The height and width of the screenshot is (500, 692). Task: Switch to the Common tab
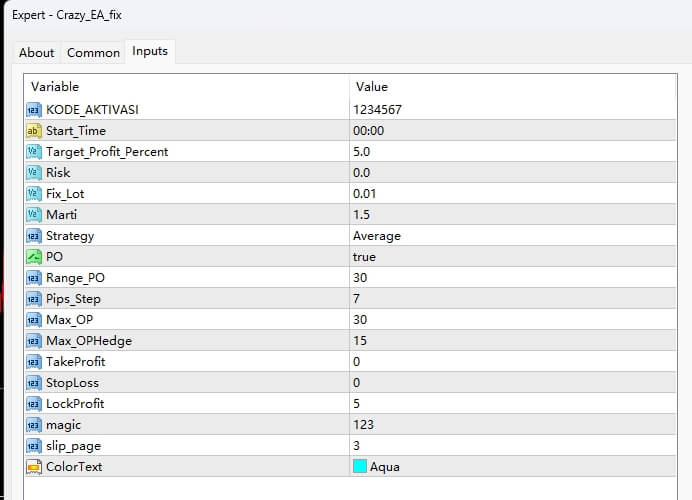(x=93, y=53)
